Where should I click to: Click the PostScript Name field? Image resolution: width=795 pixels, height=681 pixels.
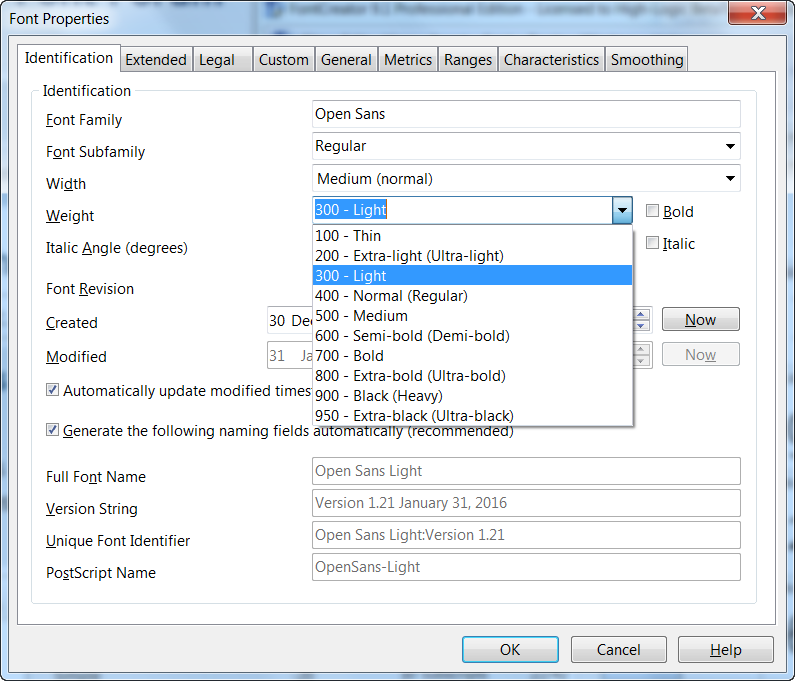tap(526, 567)
